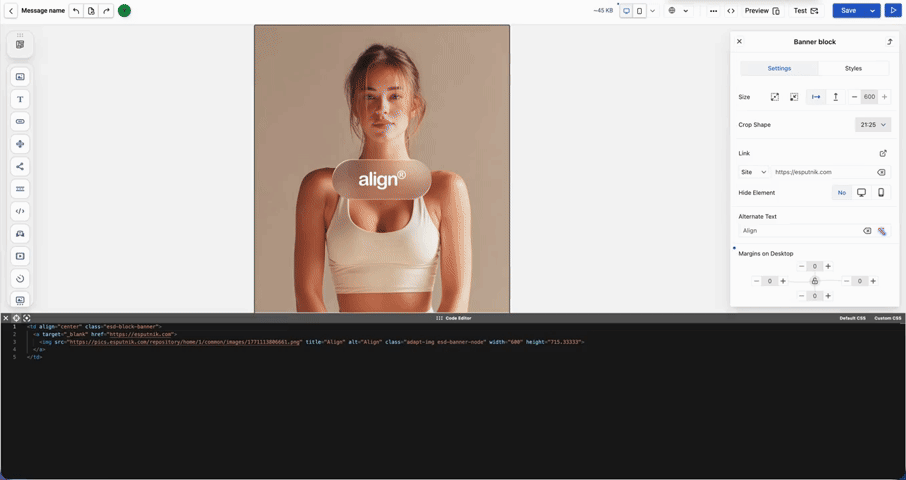Click the Alternate Text input field
The image size is (906, 480).
[800, 231]
